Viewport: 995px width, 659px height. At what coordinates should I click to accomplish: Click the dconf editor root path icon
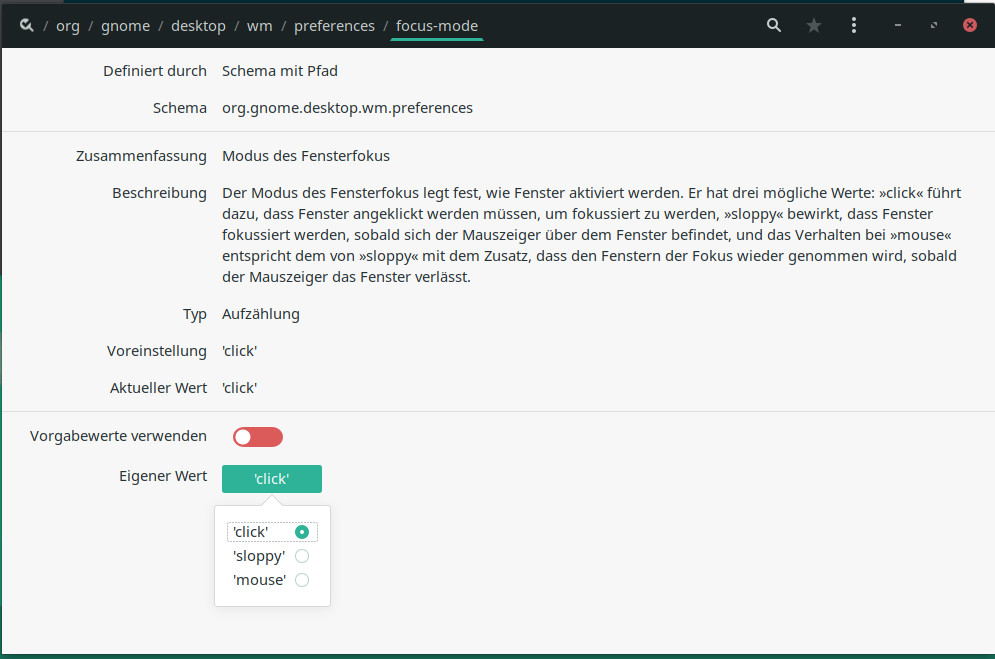coord(27,26)
